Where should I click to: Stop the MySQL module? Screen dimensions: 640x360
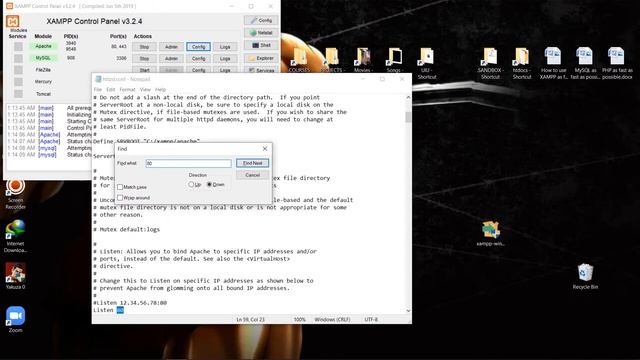(x=144, y=58)
